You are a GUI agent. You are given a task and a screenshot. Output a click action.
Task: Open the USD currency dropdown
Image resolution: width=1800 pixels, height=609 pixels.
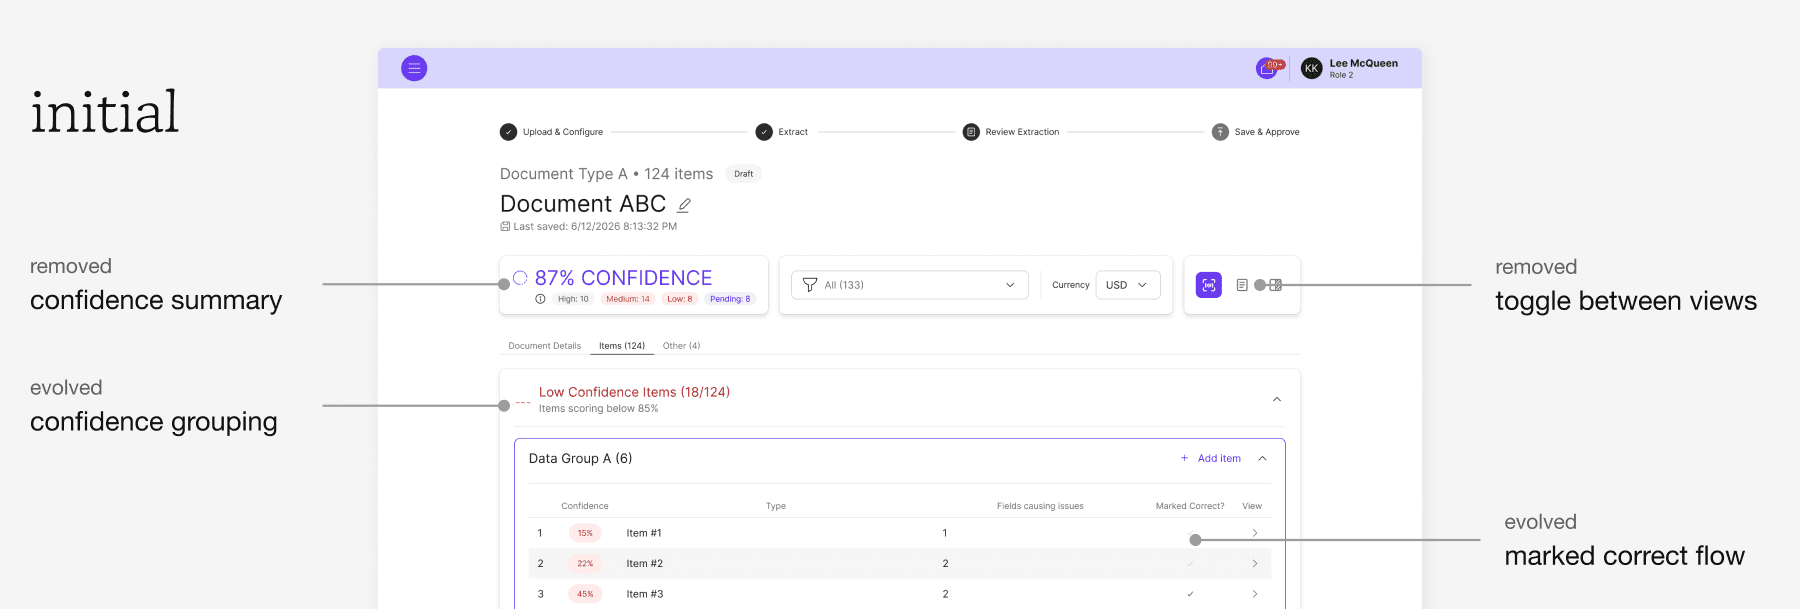[1128, 285]
